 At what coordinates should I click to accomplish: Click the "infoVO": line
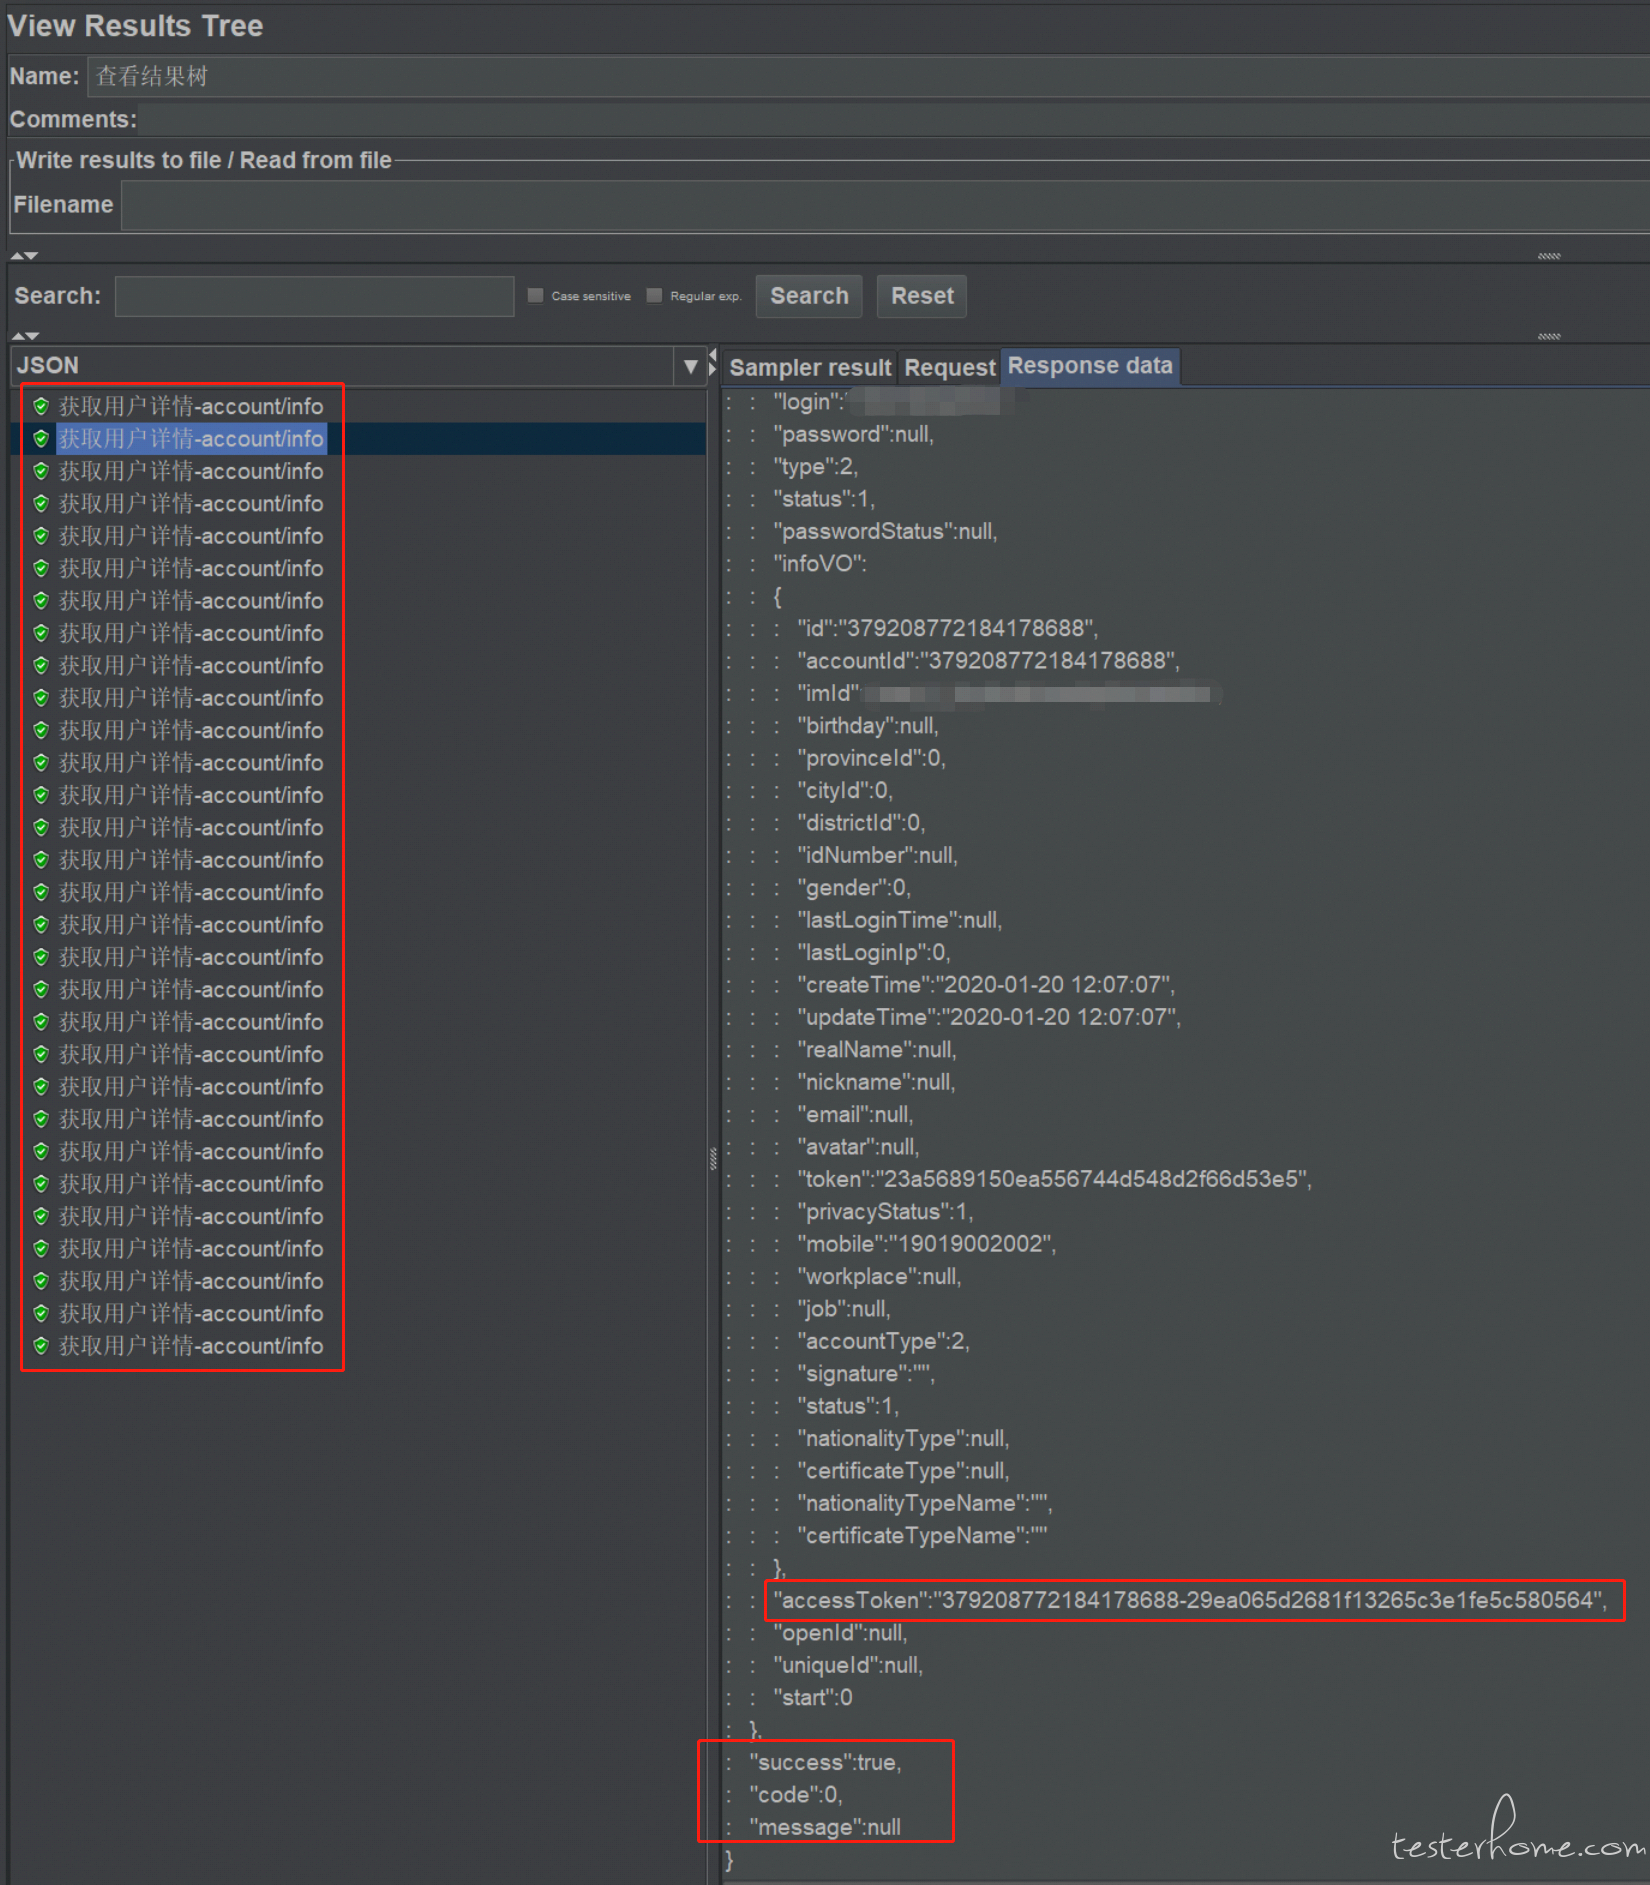point(819,564)
